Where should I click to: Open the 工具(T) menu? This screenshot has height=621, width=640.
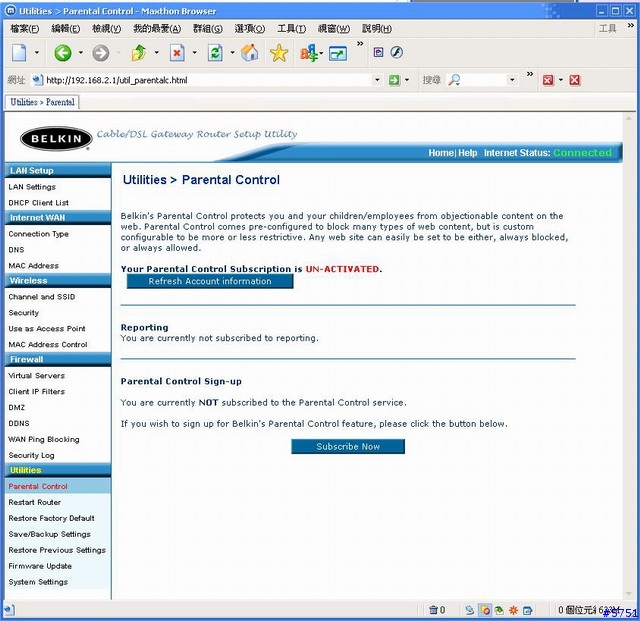[x=291, y=29]
